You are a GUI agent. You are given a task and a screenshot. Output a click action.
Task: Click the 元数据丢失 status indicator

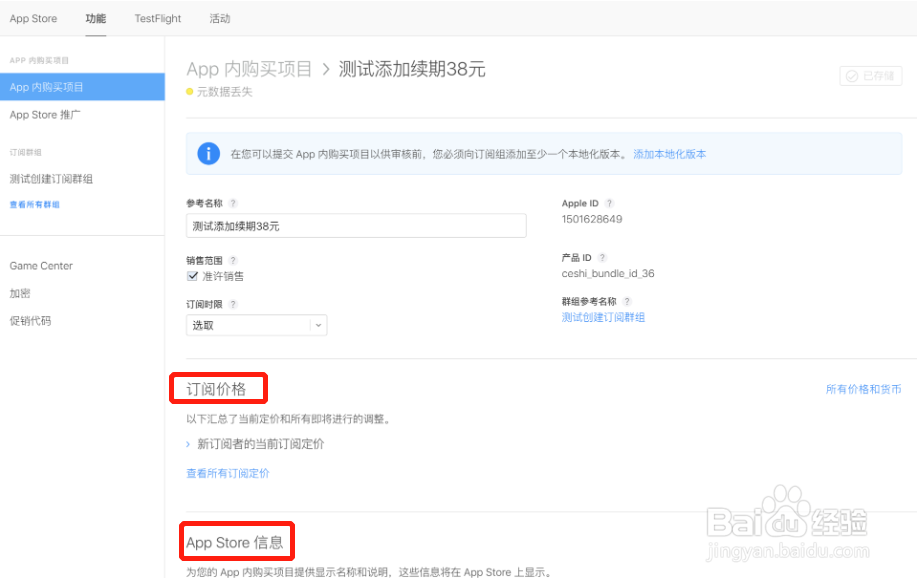click(x=219, y=92)
